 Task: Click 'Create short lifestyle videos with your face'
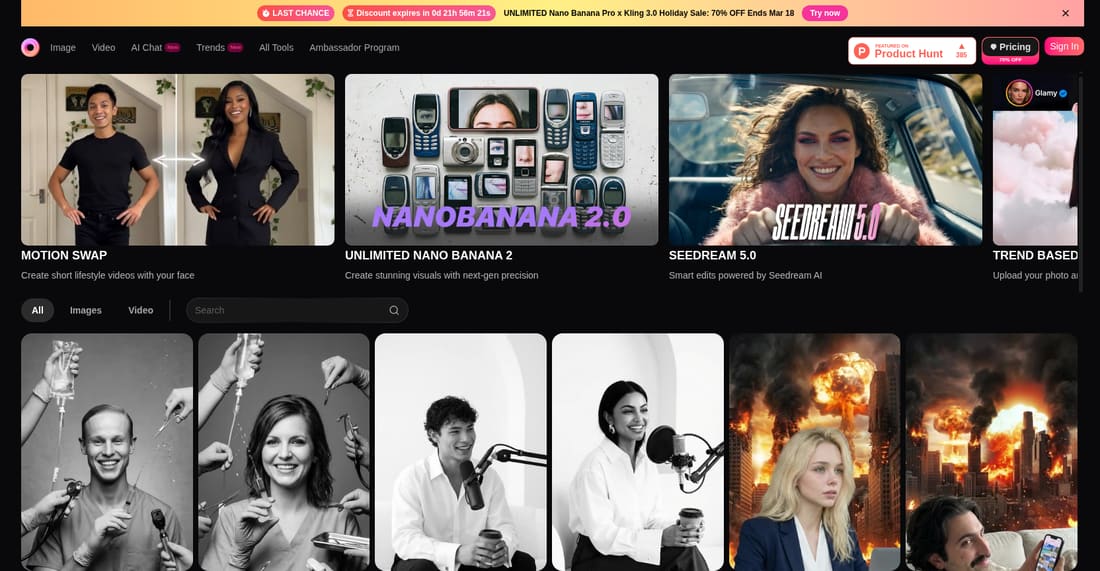click(x=107, y=275)
